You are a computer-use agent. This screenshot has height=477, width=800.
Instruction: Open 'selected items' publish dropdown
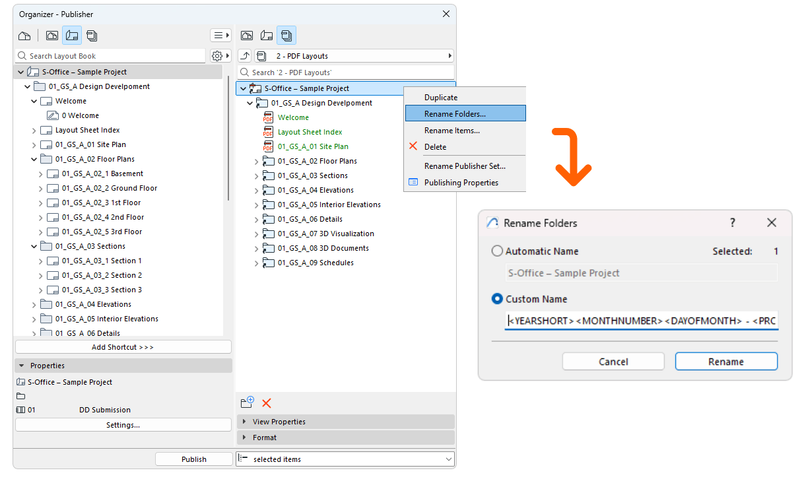[345, 459]
